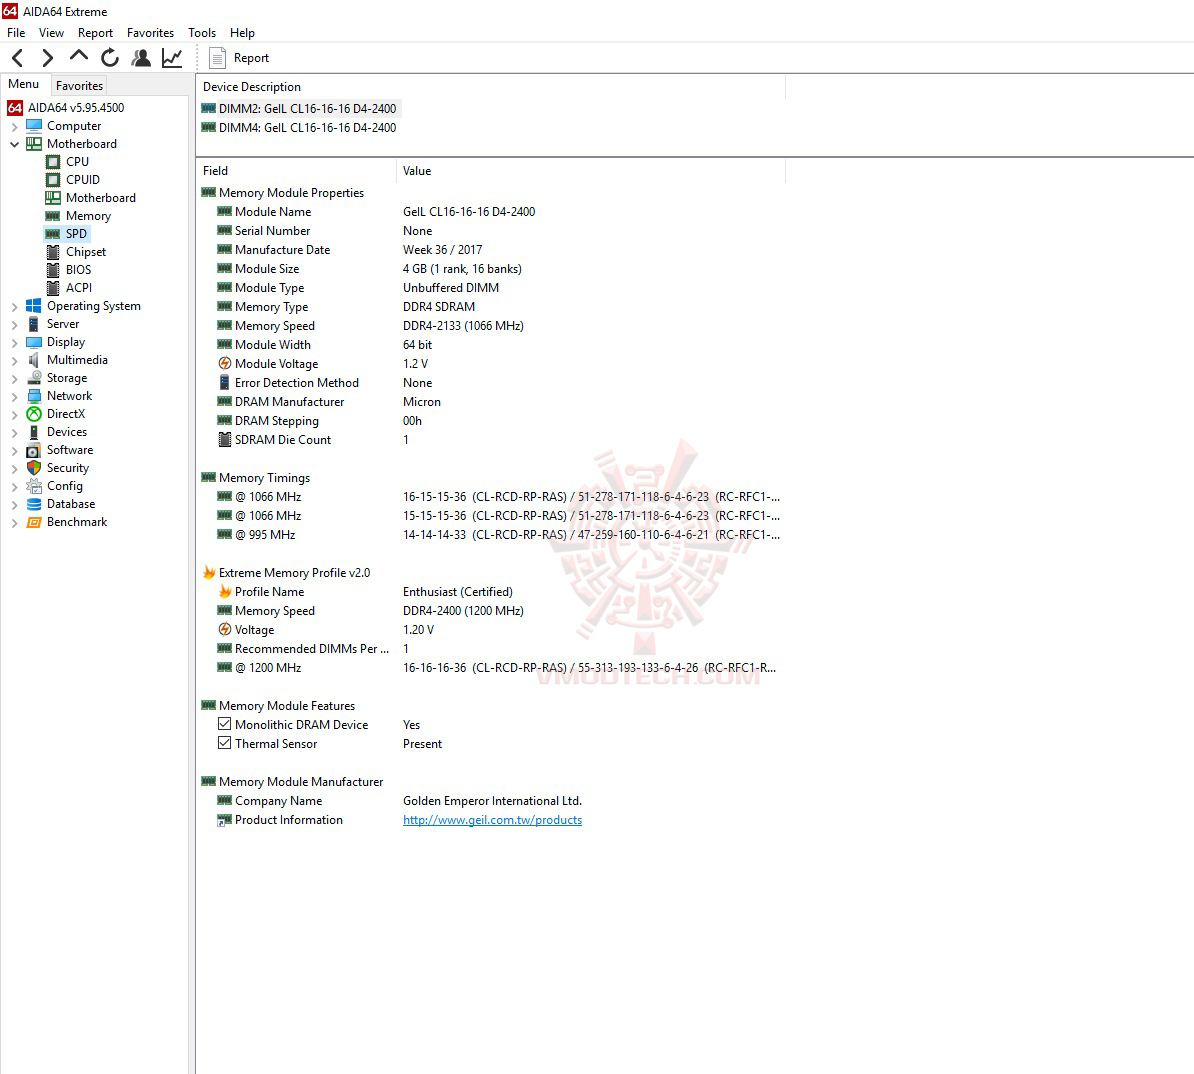Click the Value column header
Screen dimensions: 1194x1074
[x=591, y=171]
